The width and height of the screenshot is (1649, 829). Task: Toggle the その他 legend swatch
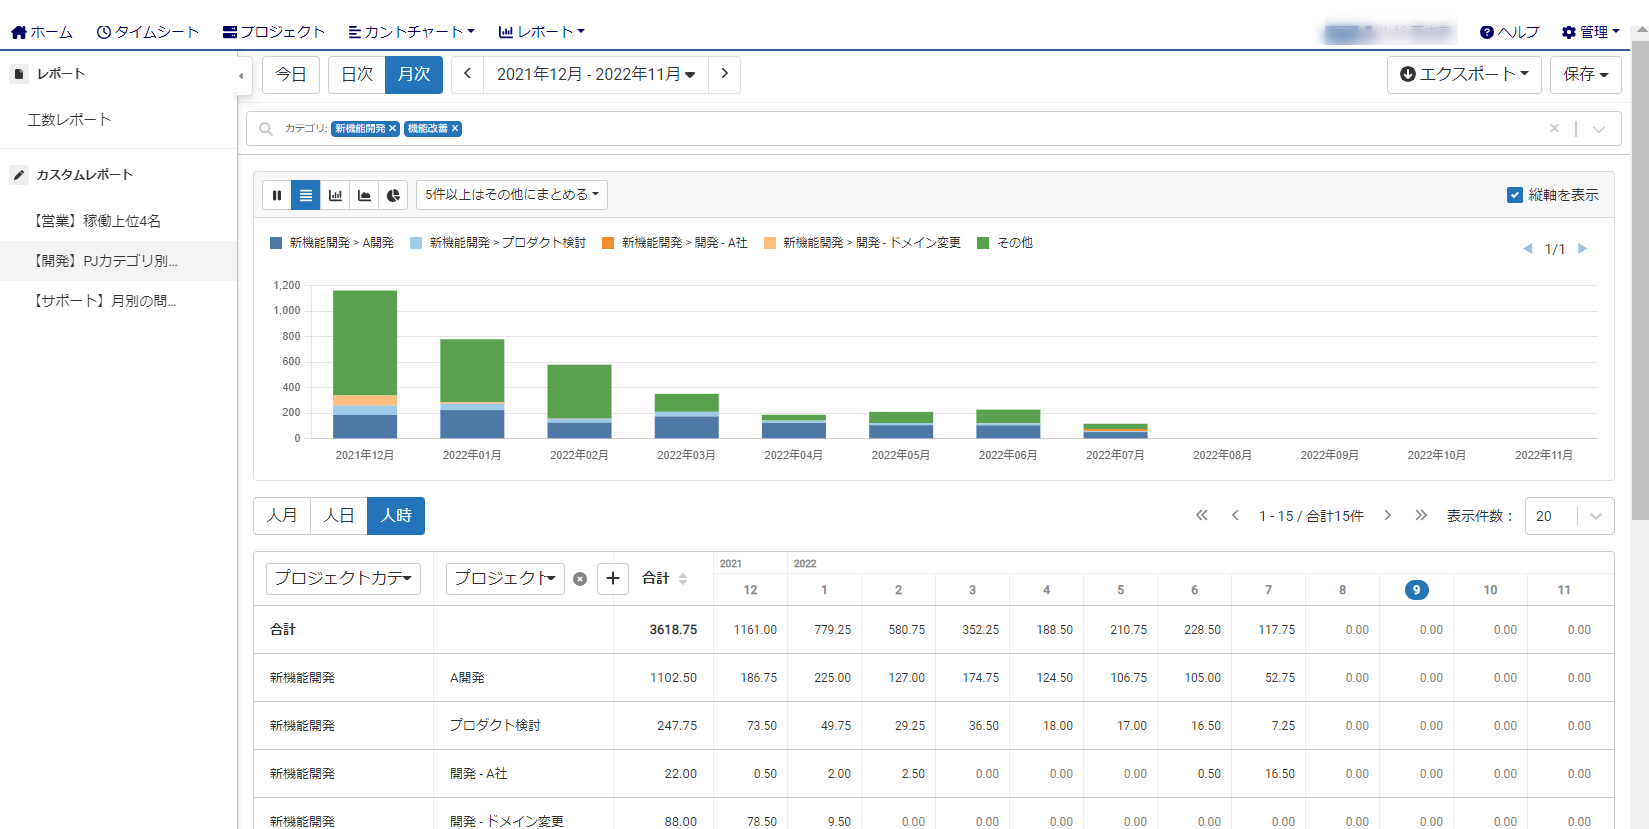point(983,243)
